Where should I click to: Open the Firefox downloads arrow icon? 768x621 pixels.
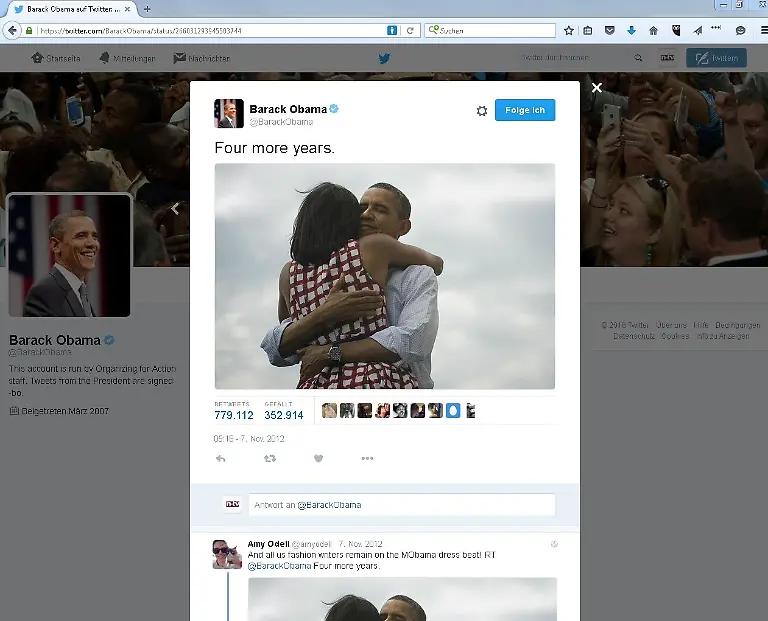(631, 31)
